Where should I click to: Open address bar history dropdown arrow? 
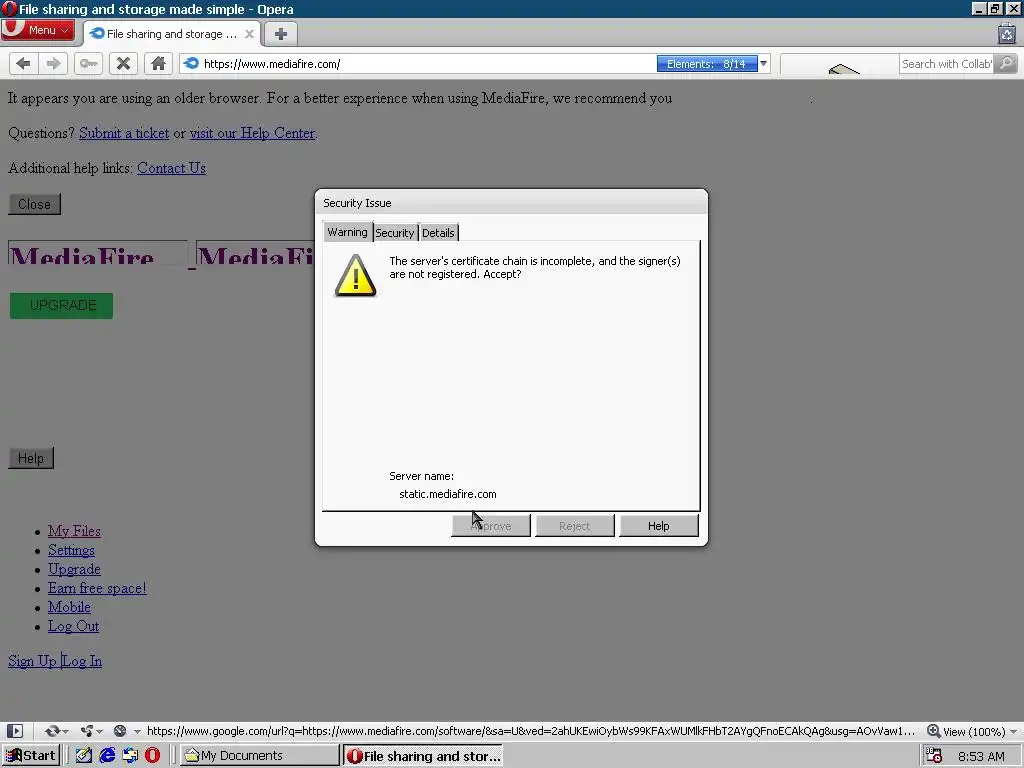click(x=763, y=63)
